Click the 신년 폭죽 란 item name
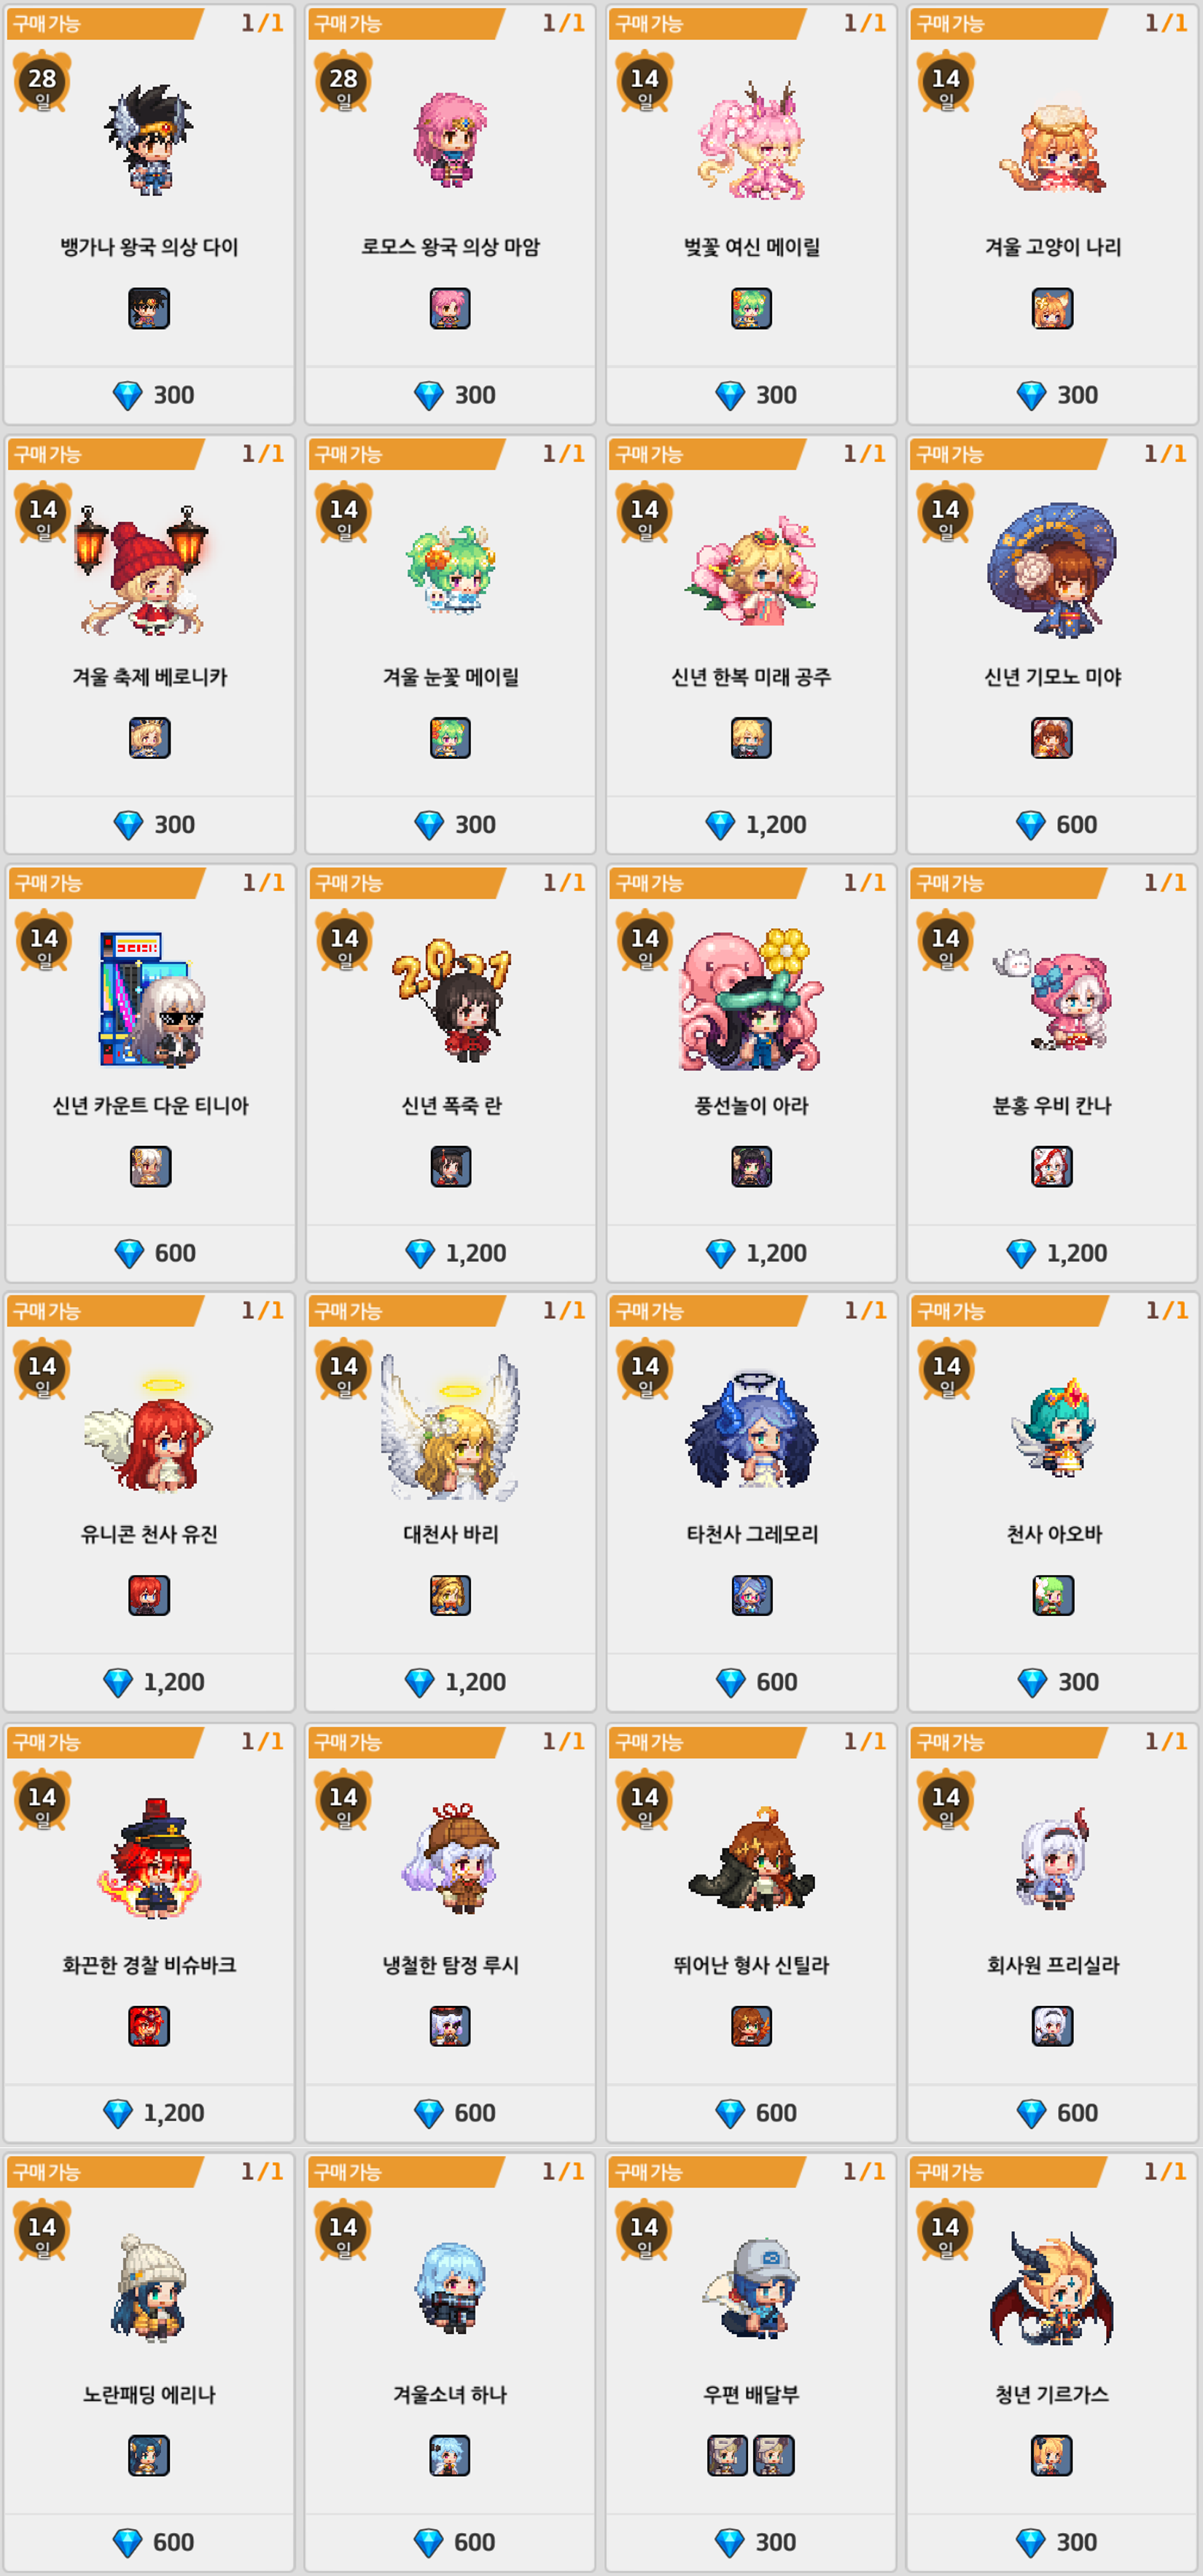This screenshot has width=1203, height=2576. [451, 1105]
